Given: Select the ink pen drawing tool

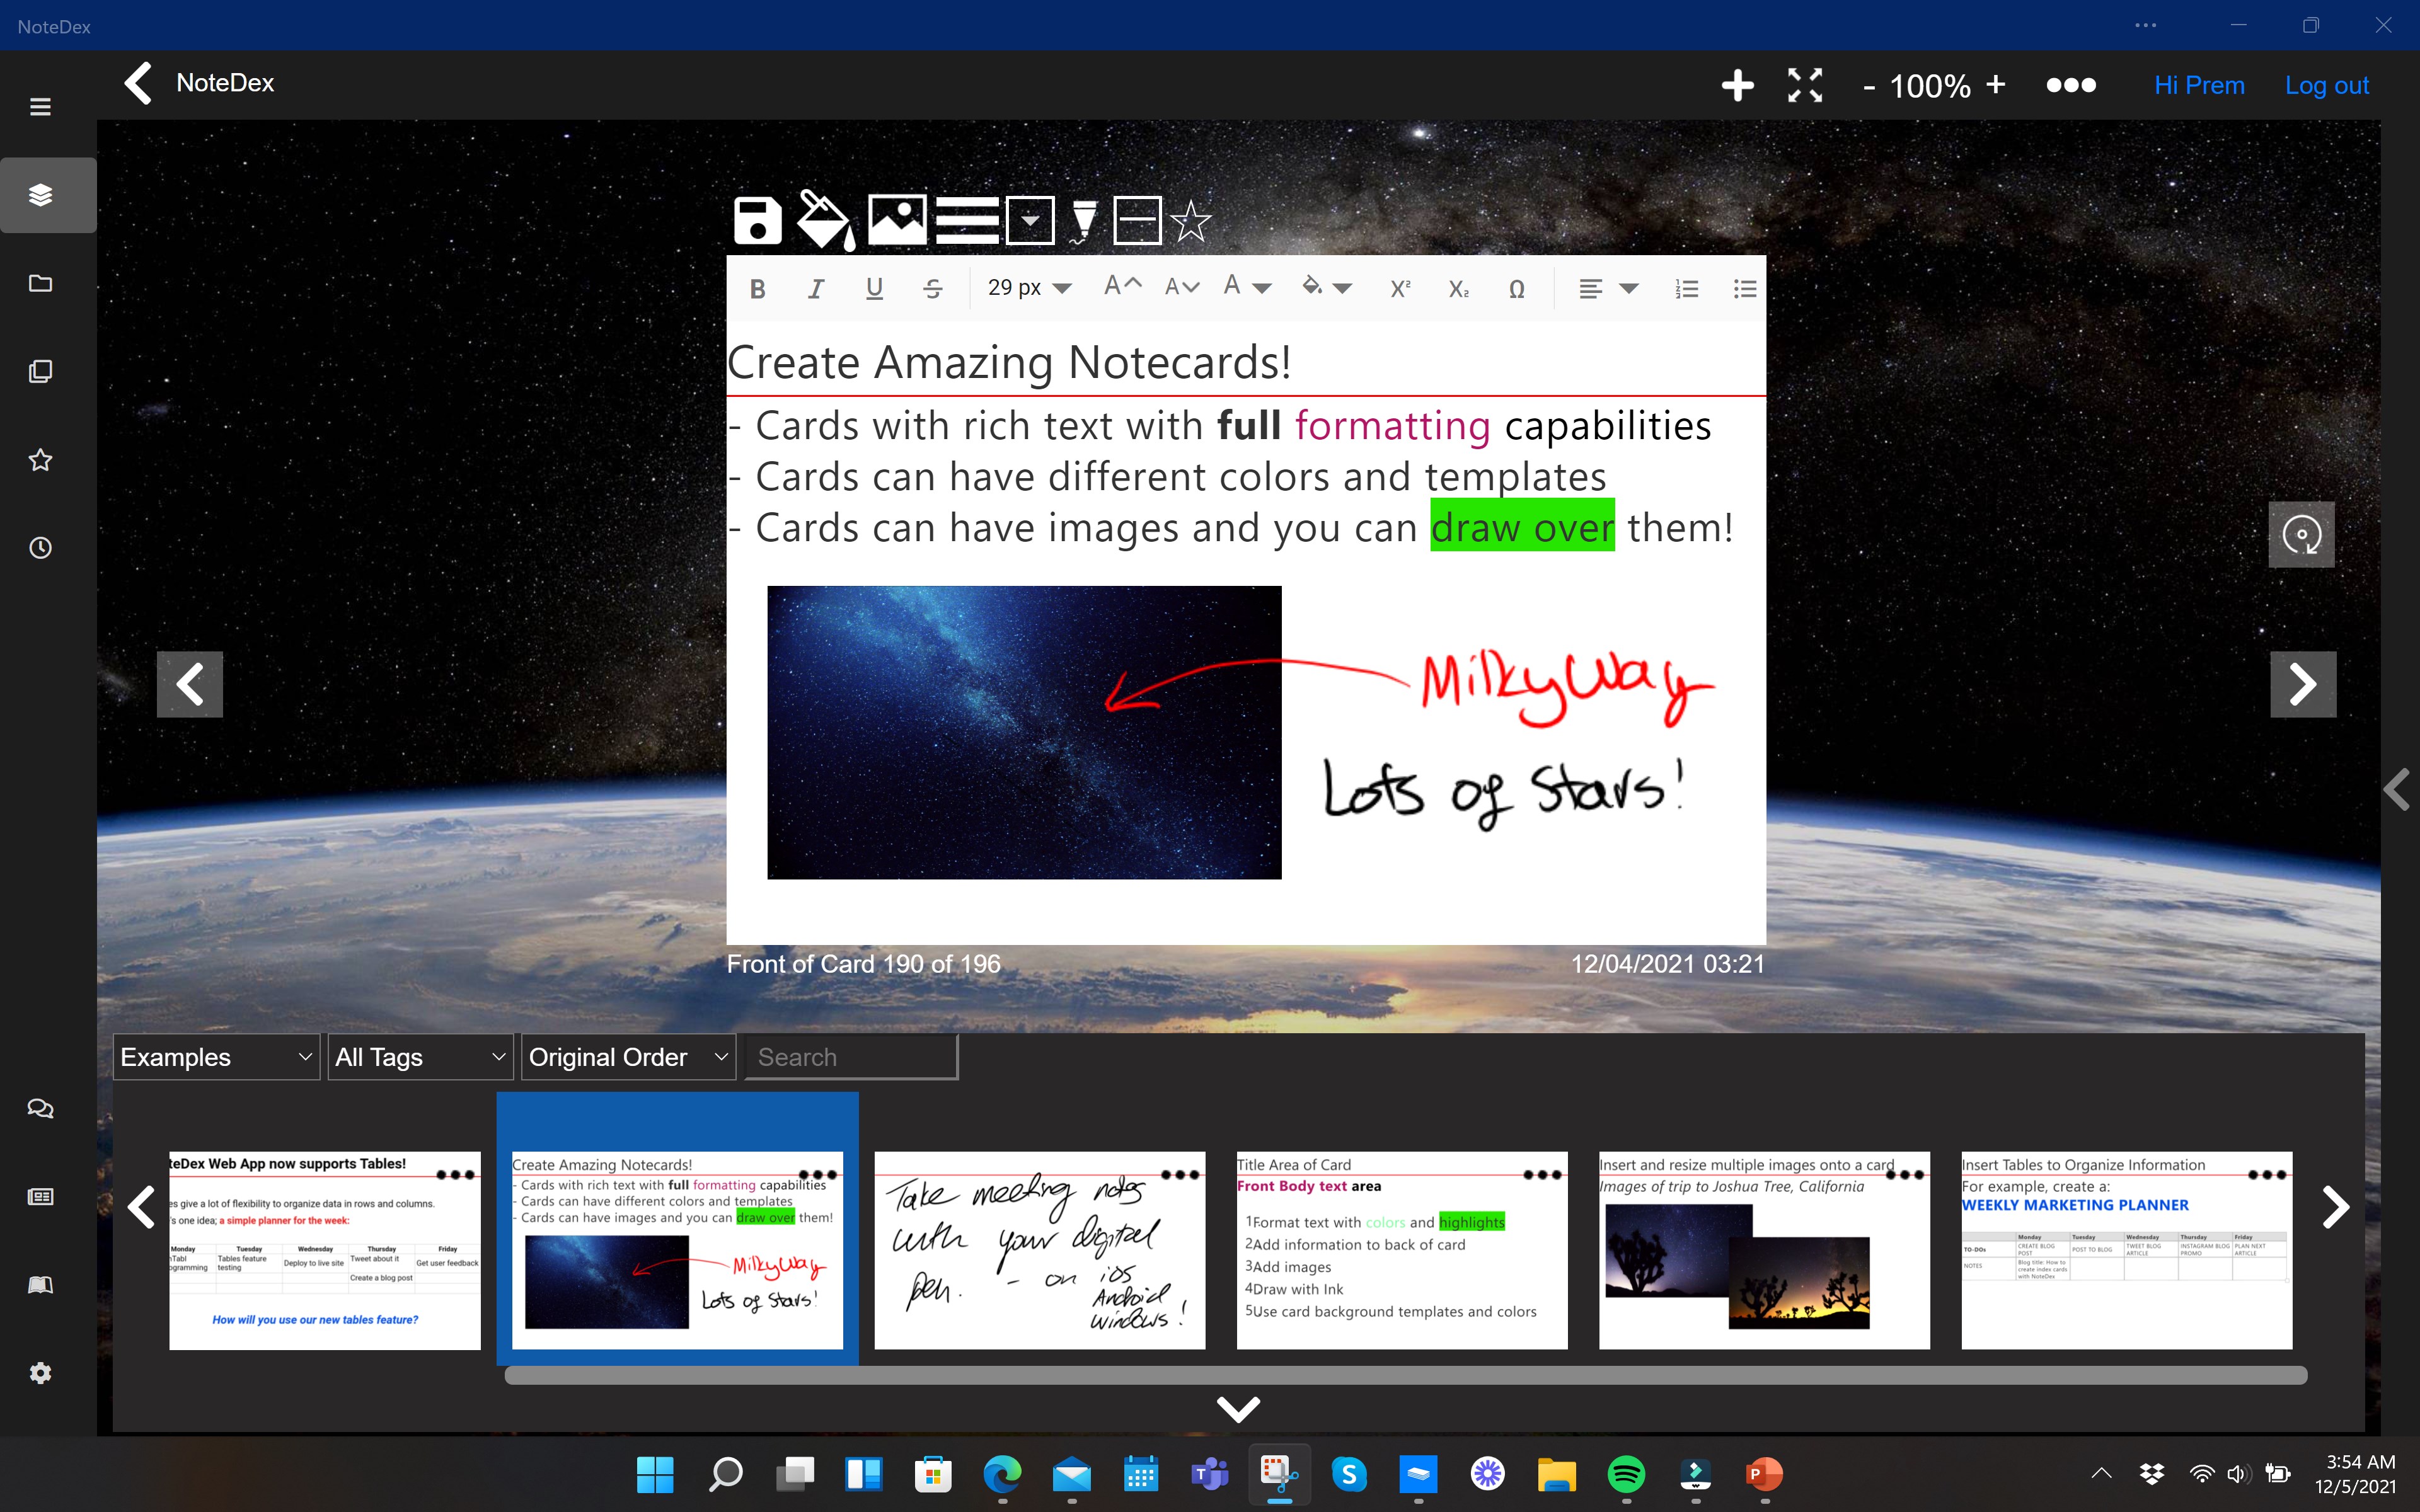Looking at the screenshot, I should point(1083,220).
